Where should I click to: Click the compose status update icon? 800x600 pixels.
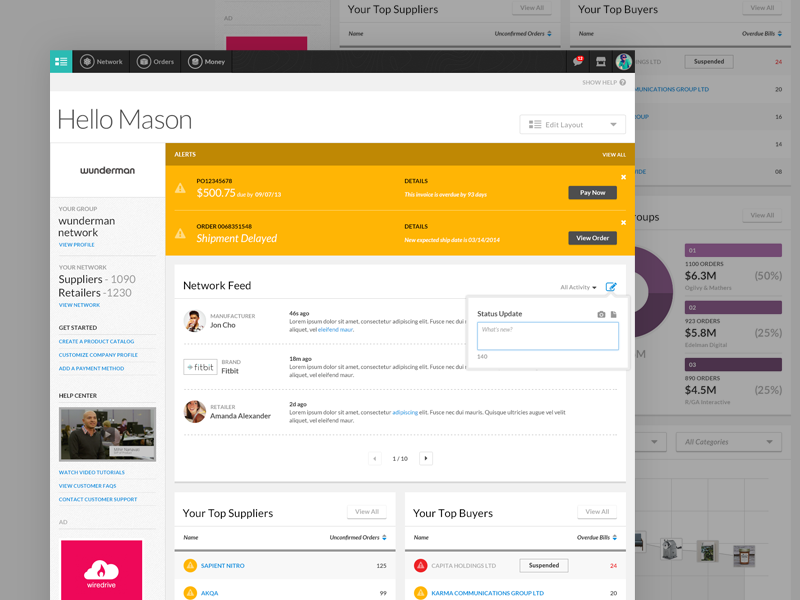611,287
